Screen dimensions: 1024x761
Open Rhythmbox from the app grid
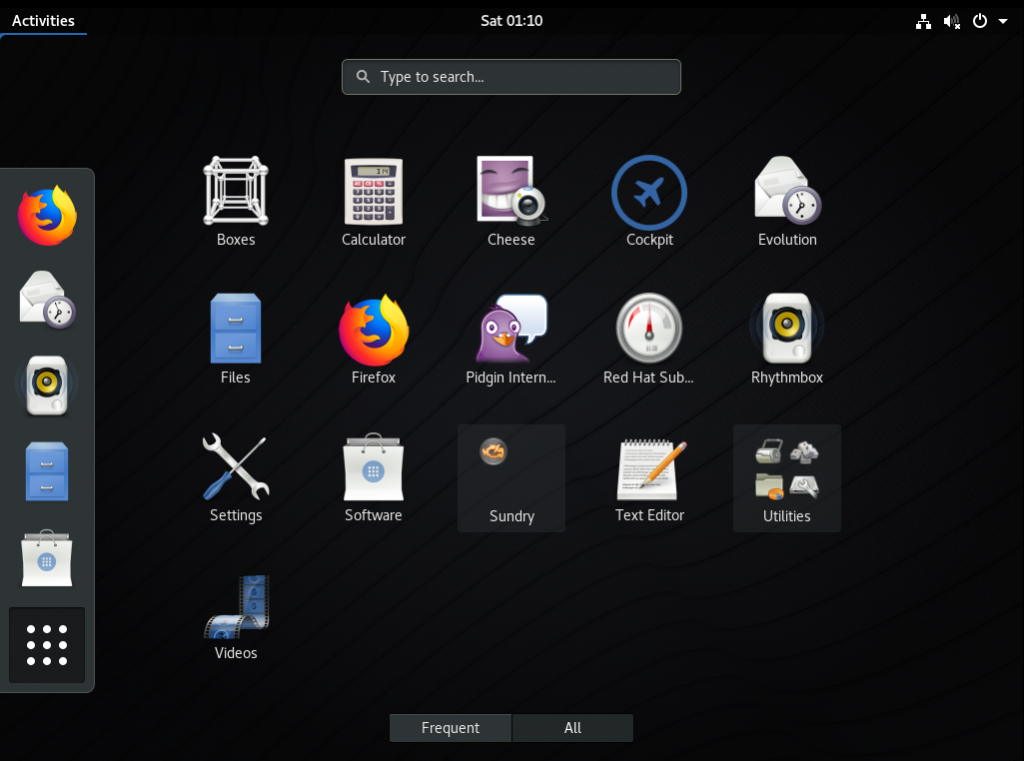[787, 339]
